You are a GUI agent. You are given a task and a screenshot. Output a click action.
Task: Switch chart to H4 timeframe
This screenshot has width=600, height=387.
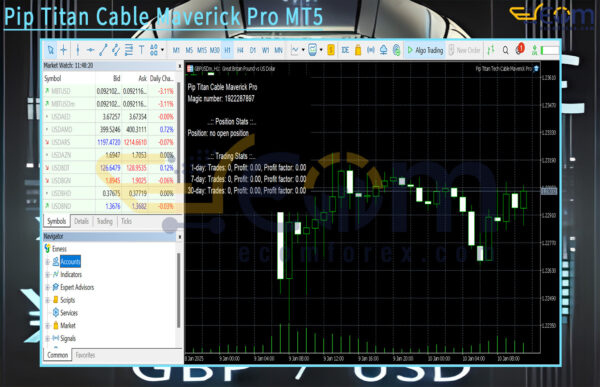240,50
